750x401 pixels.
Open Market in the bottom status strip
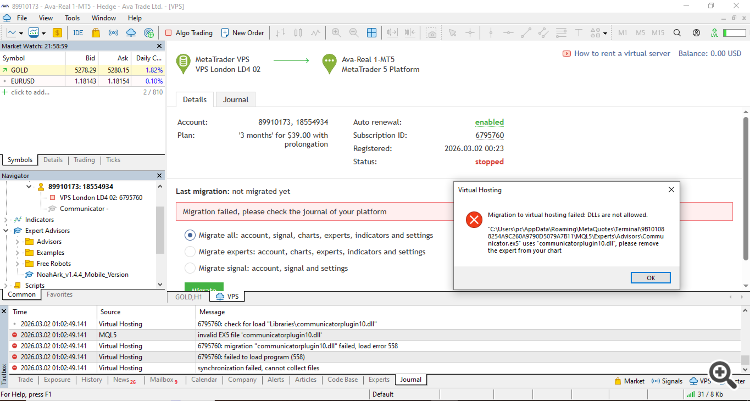coord(629,381)
